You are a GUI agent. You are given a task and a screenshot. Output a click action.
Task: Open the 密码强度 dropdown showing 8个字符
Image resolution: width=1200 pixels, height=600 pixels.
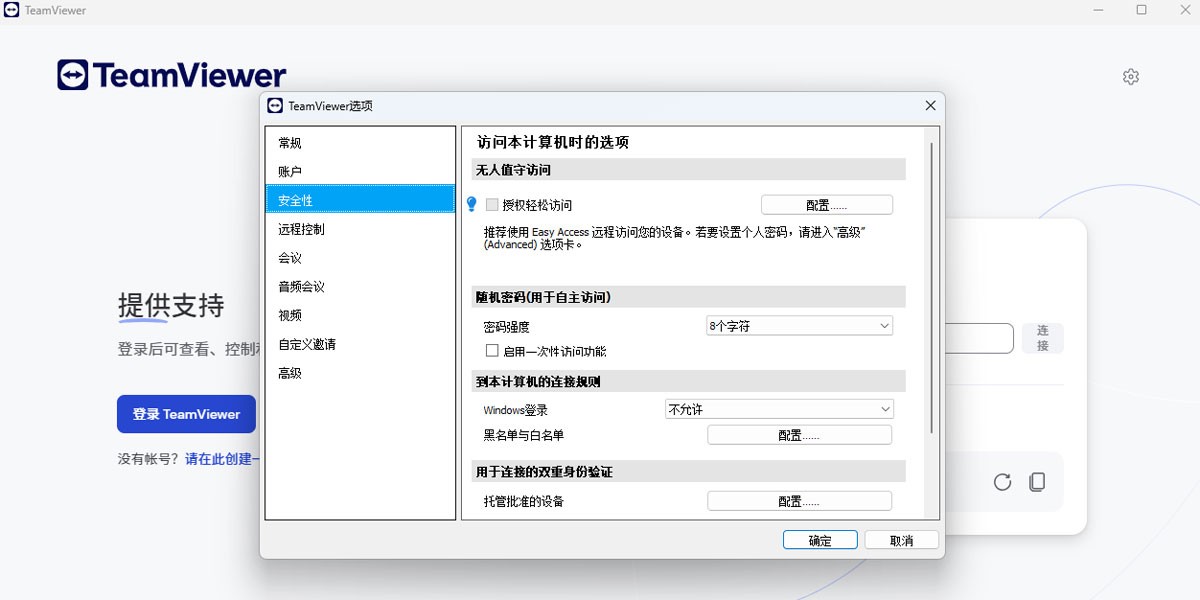coord(798,325)
